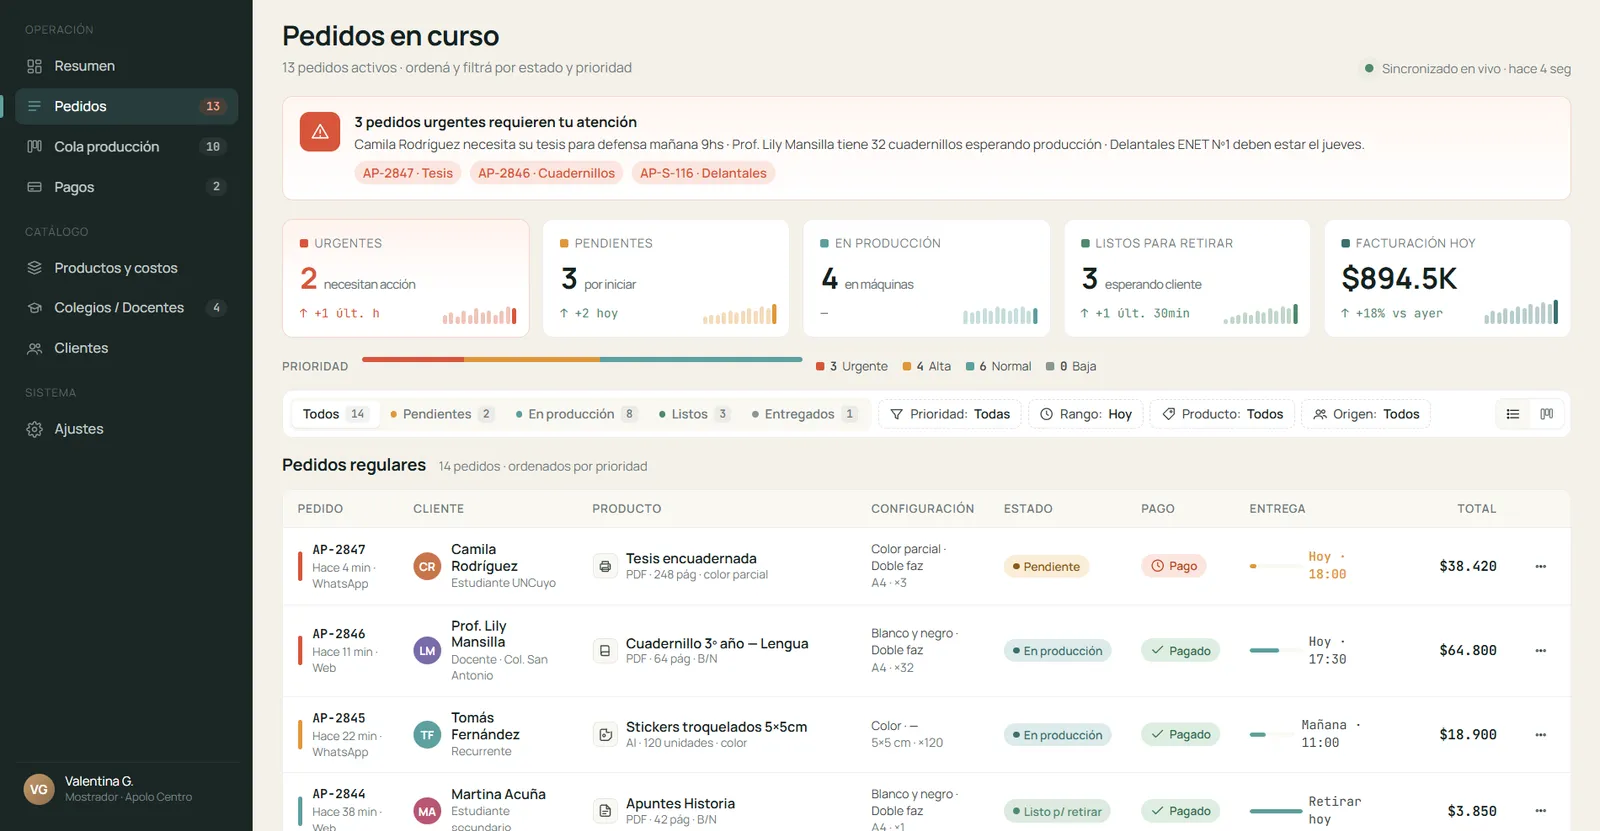Image resolution: width=1600 pixels, height=831 pixels.
Task: Click the Listo p/ retirar status badge
Action: (1057, 811)
